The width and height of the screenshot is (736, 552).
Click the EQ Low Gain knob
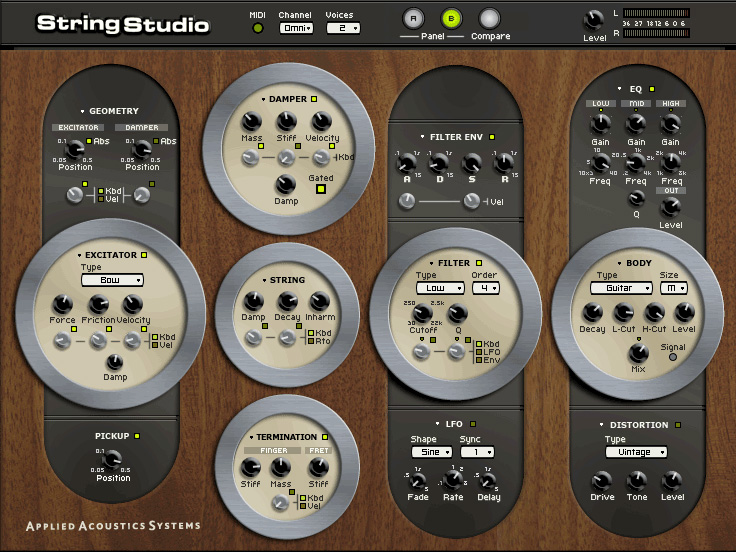[600, 124]
